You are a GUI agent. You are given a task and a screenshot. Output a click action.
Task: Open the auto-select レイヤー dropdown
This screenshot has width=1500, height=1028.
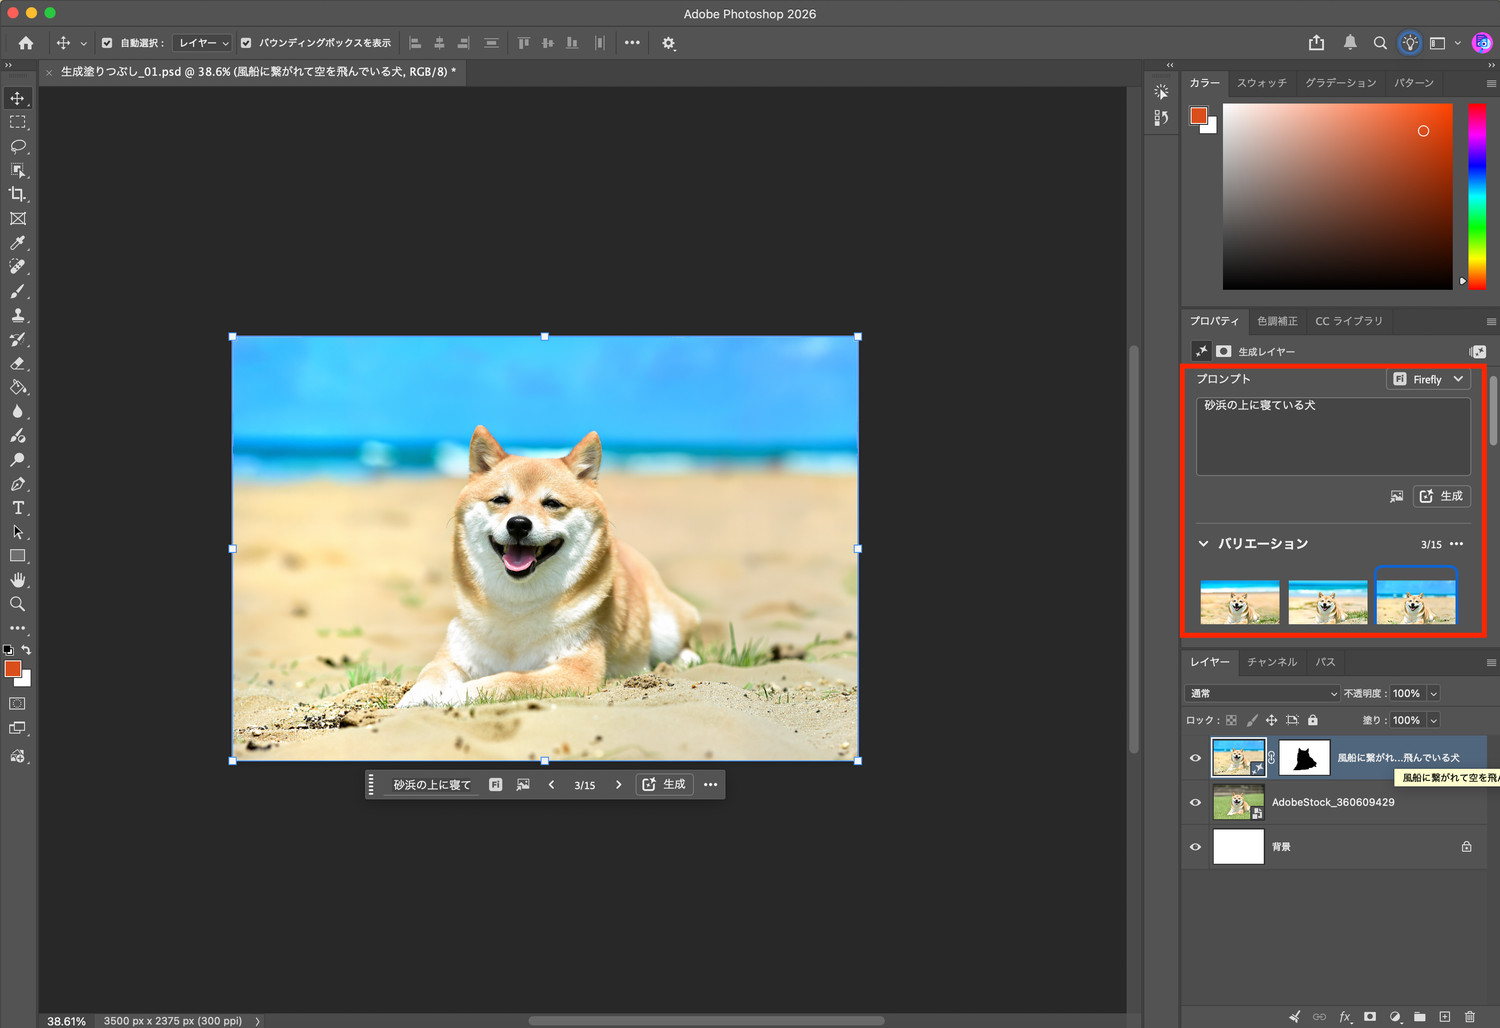click(x=203, y=43)
